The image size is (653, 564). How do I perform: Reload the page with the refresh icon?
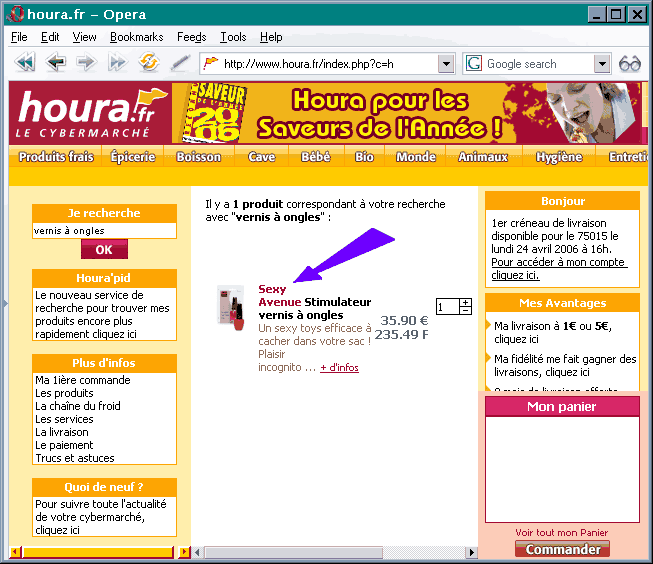149,62
